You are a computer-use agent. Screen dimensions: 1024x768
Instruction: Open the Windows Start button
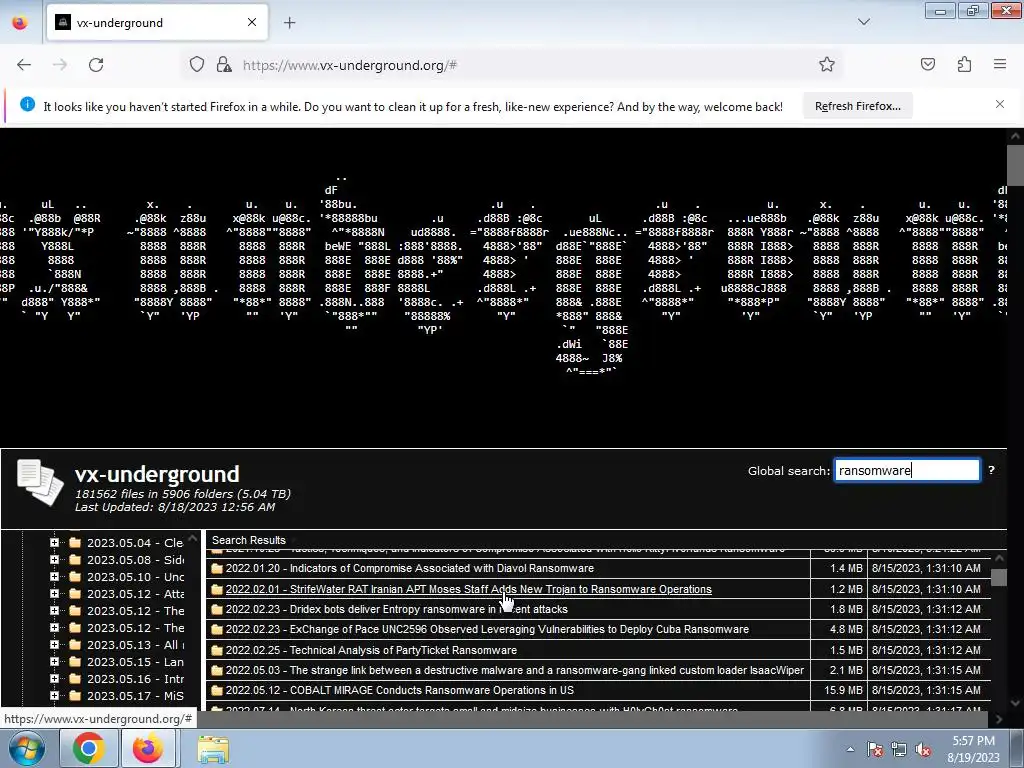[26, 749]
